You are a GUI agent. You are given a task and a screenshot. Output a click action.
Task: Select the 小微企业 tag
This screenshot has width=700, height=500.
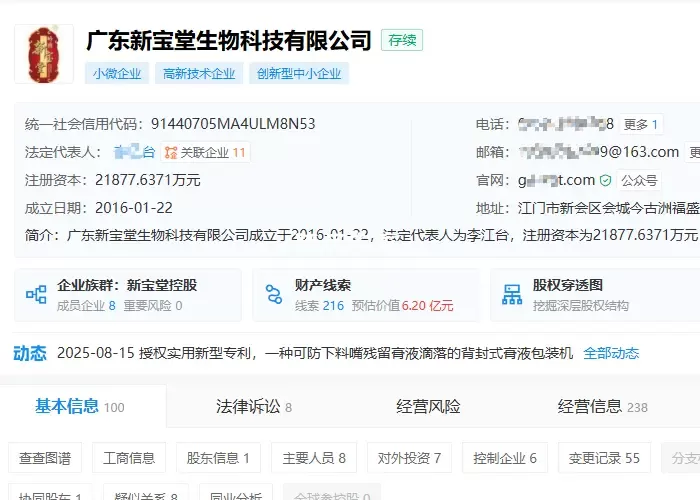click(117, 73)
